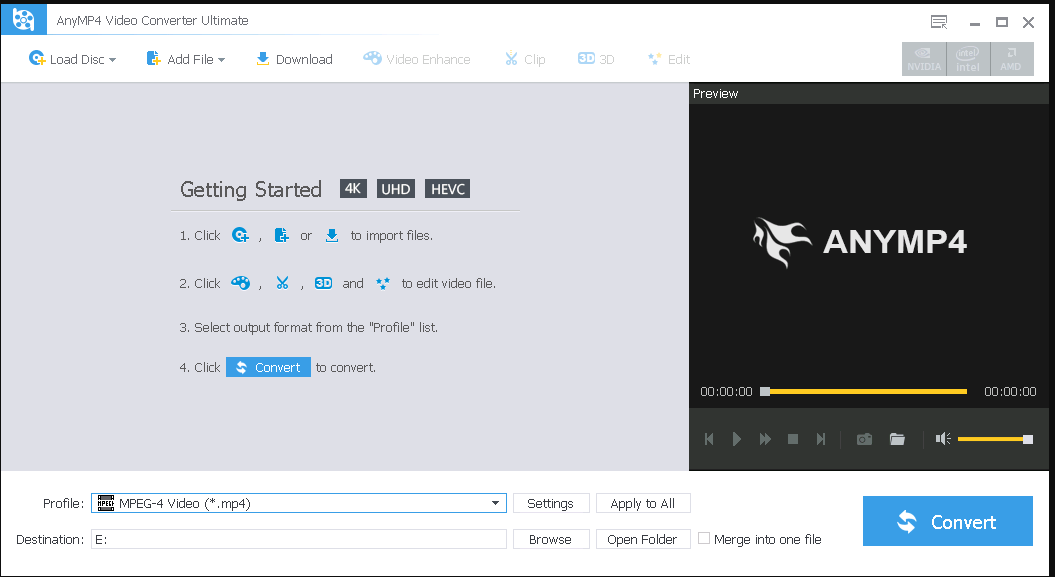The height and width of the screenshot is (577, 1055).
Task: Click 3D icon in step 2
Action: [x=324, y=283]
